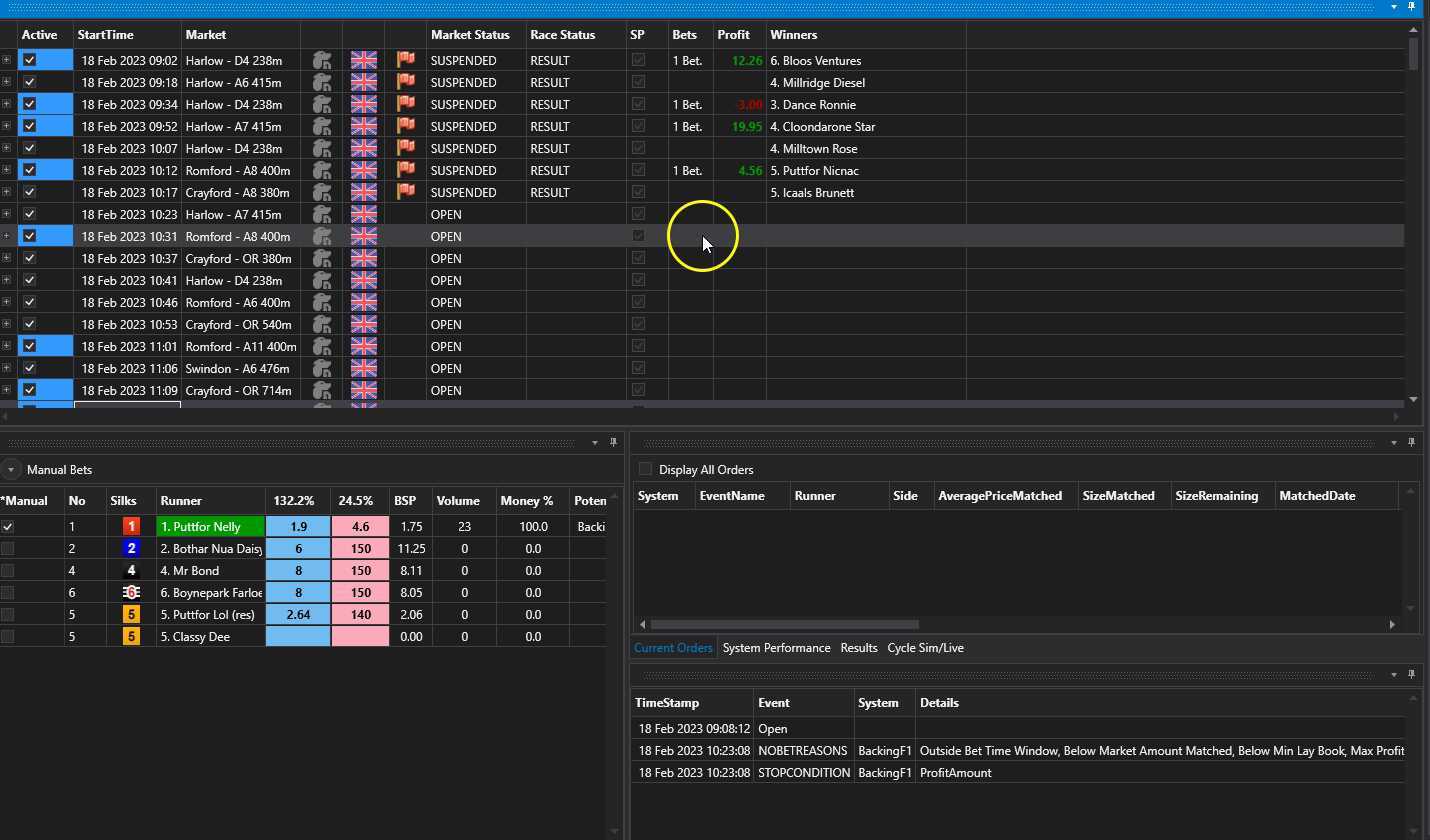Click the pin icon on the Manual Bets panel
This screenshot has width=1430, height=840.
[611, 442]
